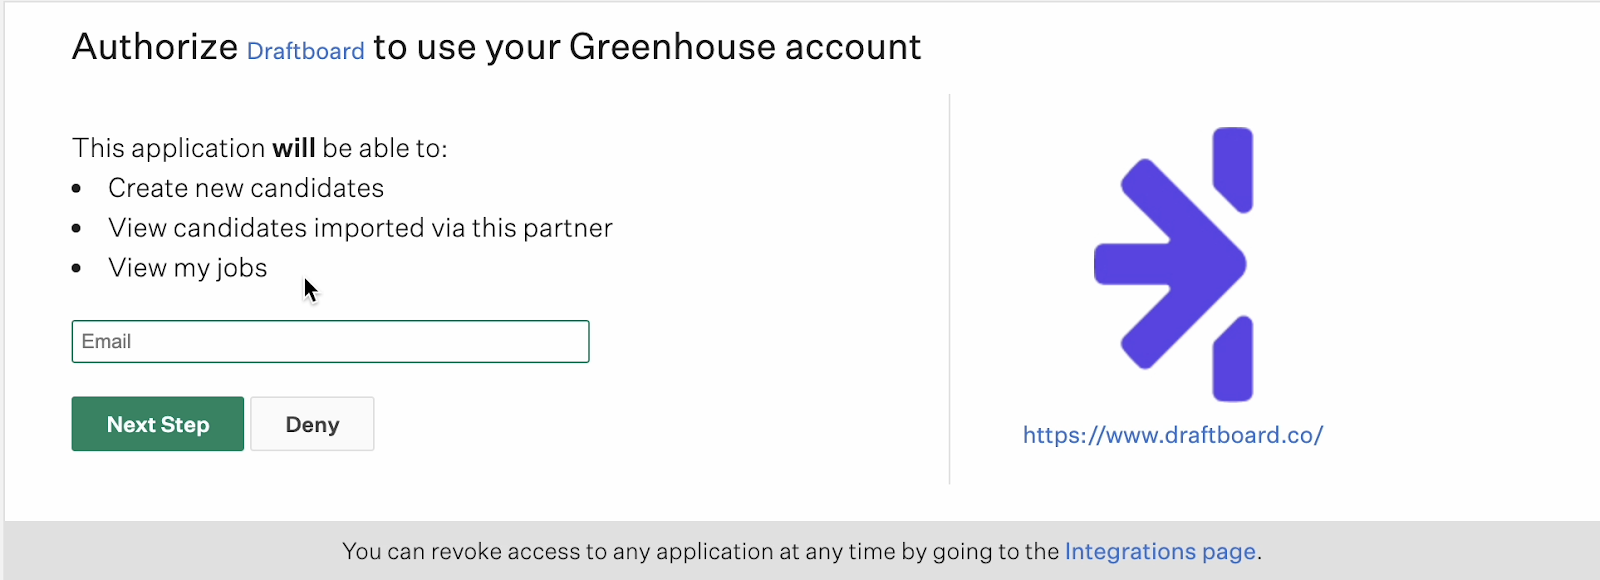1600x580 pixels.
Task: Open the Integrations page link
Action: point(1160,552)
